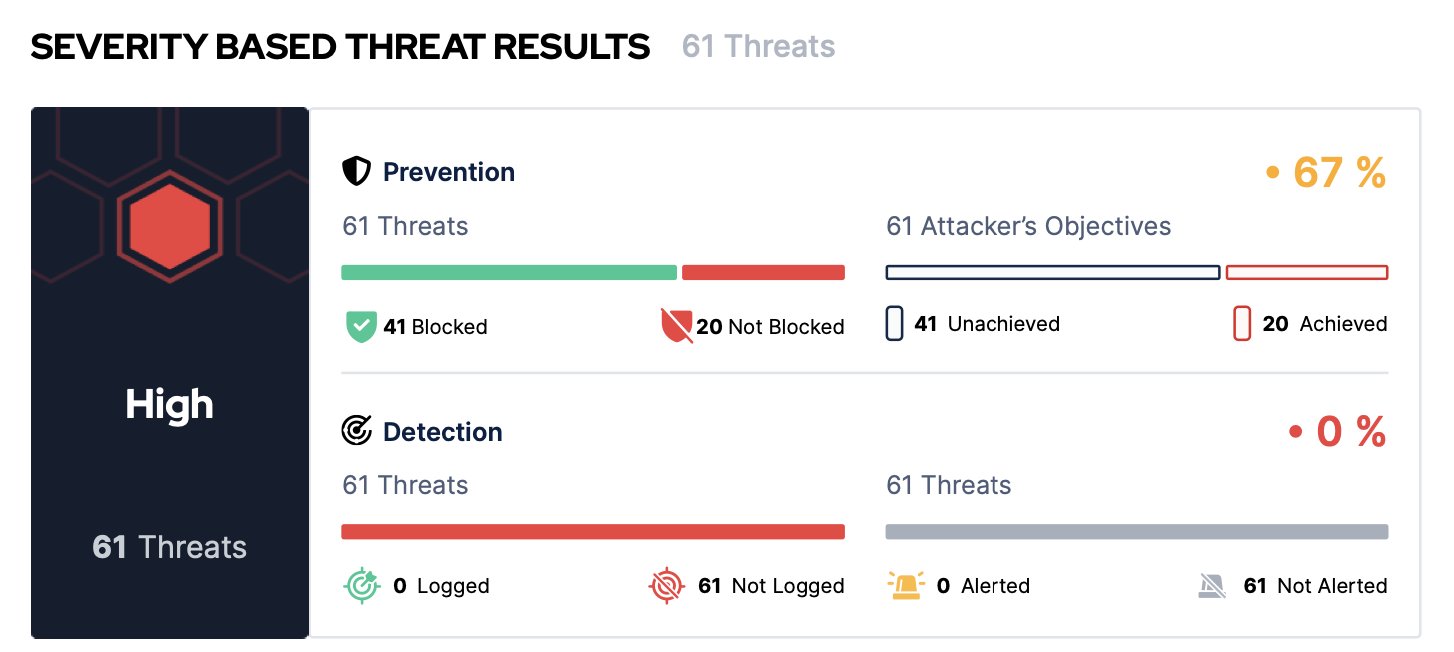Image resolution: width=1454 pixels, height=652 pixels.
Task: Click the gray Not Alerted icon
Action: pyautogui.click(x=1212, y=586)
